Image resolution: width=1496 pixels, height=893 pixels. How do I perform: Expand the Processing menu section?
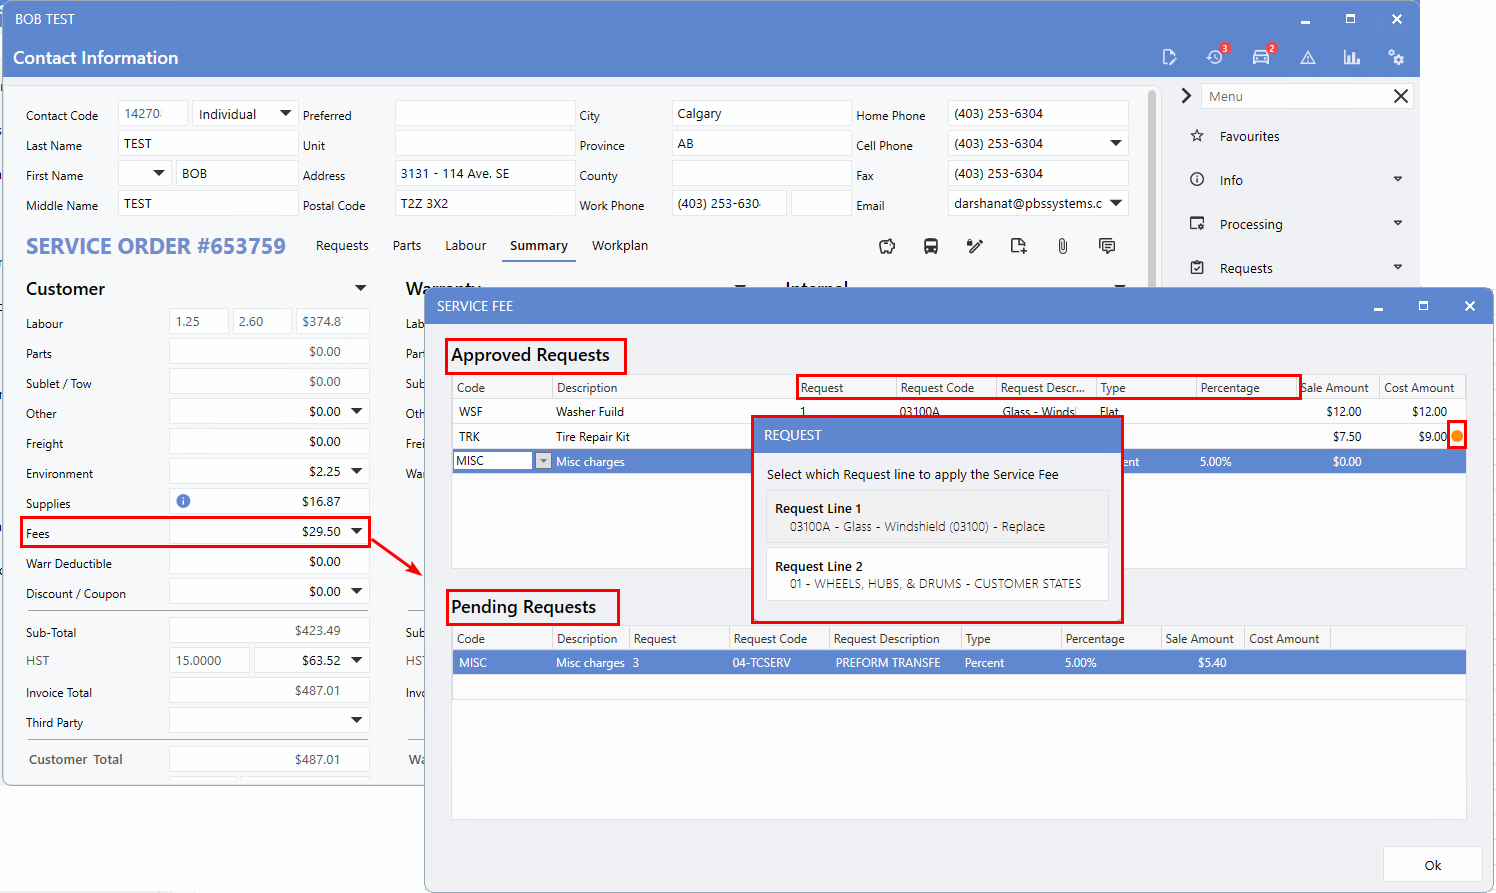coord(1397,224)
